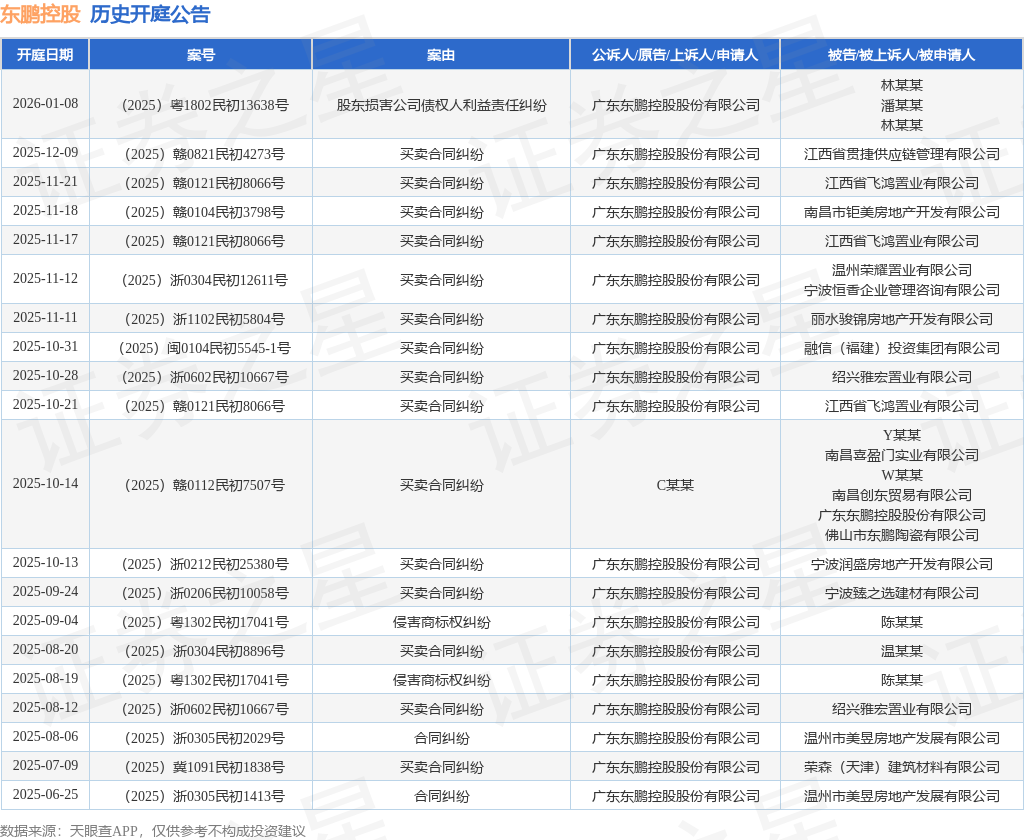Click plaintiff C某某
This screenshot has height=840, width=1024.
675,485
